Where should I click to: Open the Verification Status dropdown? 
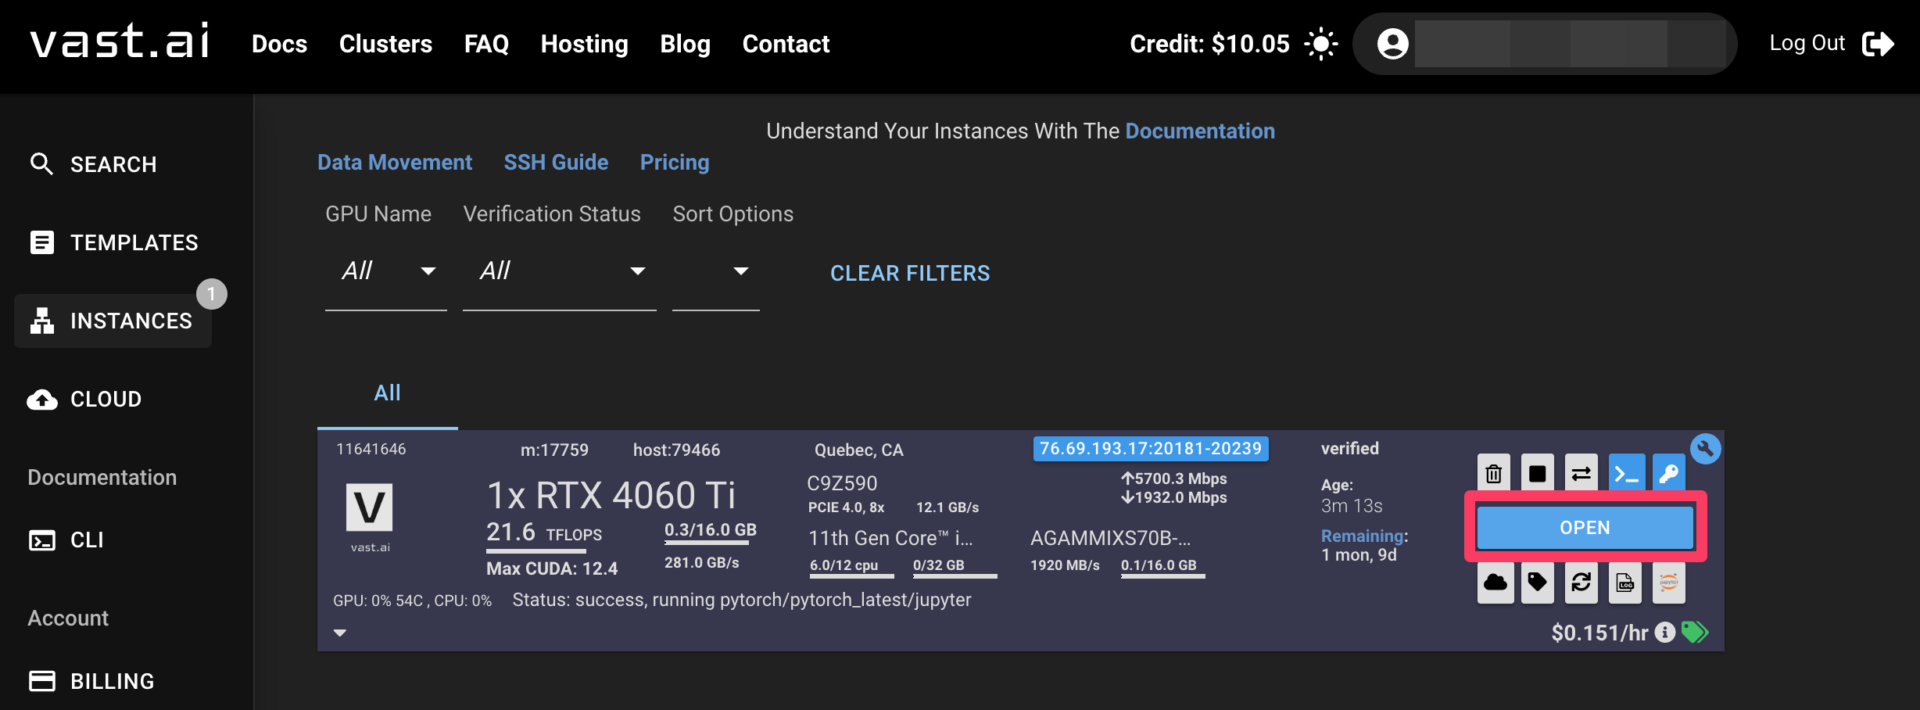tap(559, 271)
